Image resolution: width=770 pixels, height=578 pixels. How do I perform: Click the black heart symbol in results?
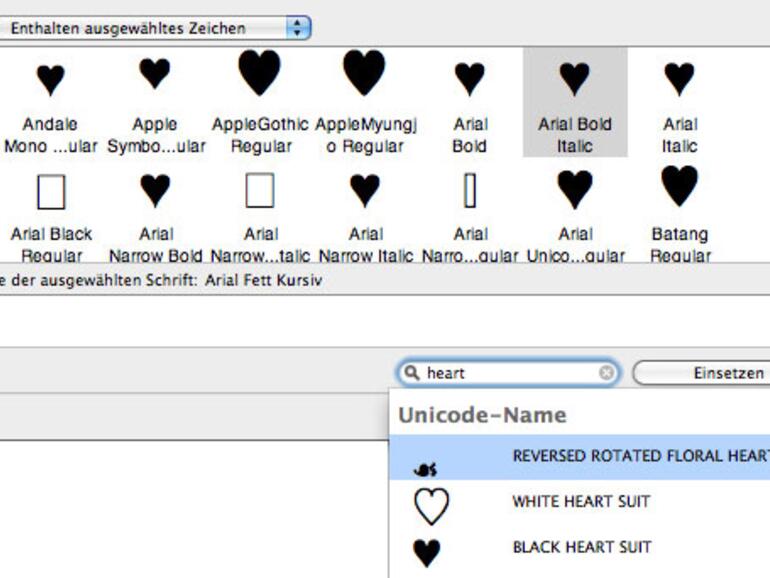tap(427, 553)
